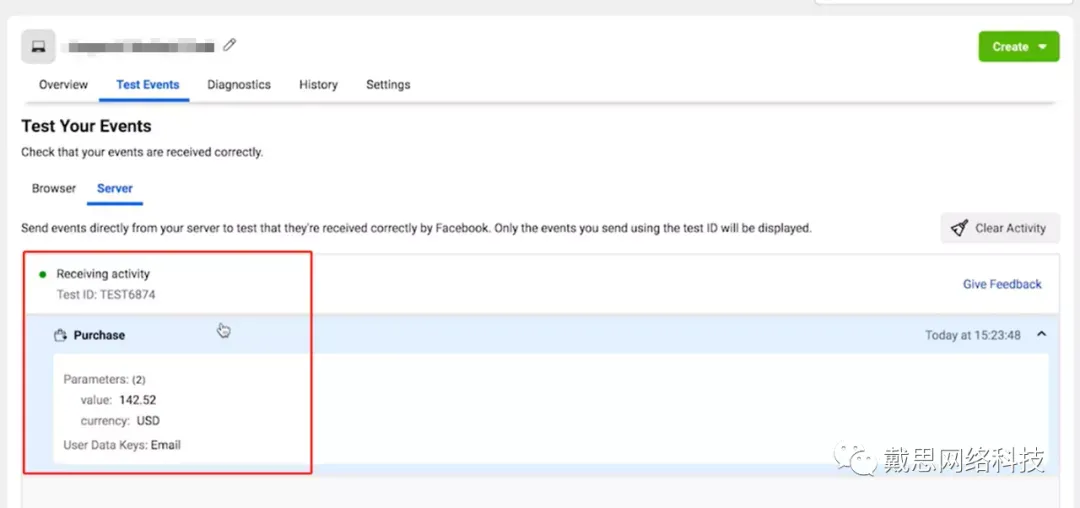This screenshot has width=1080, height=508.
Task: Click the broom icon in Clear Activity
Action: click(x=959, y=229)
